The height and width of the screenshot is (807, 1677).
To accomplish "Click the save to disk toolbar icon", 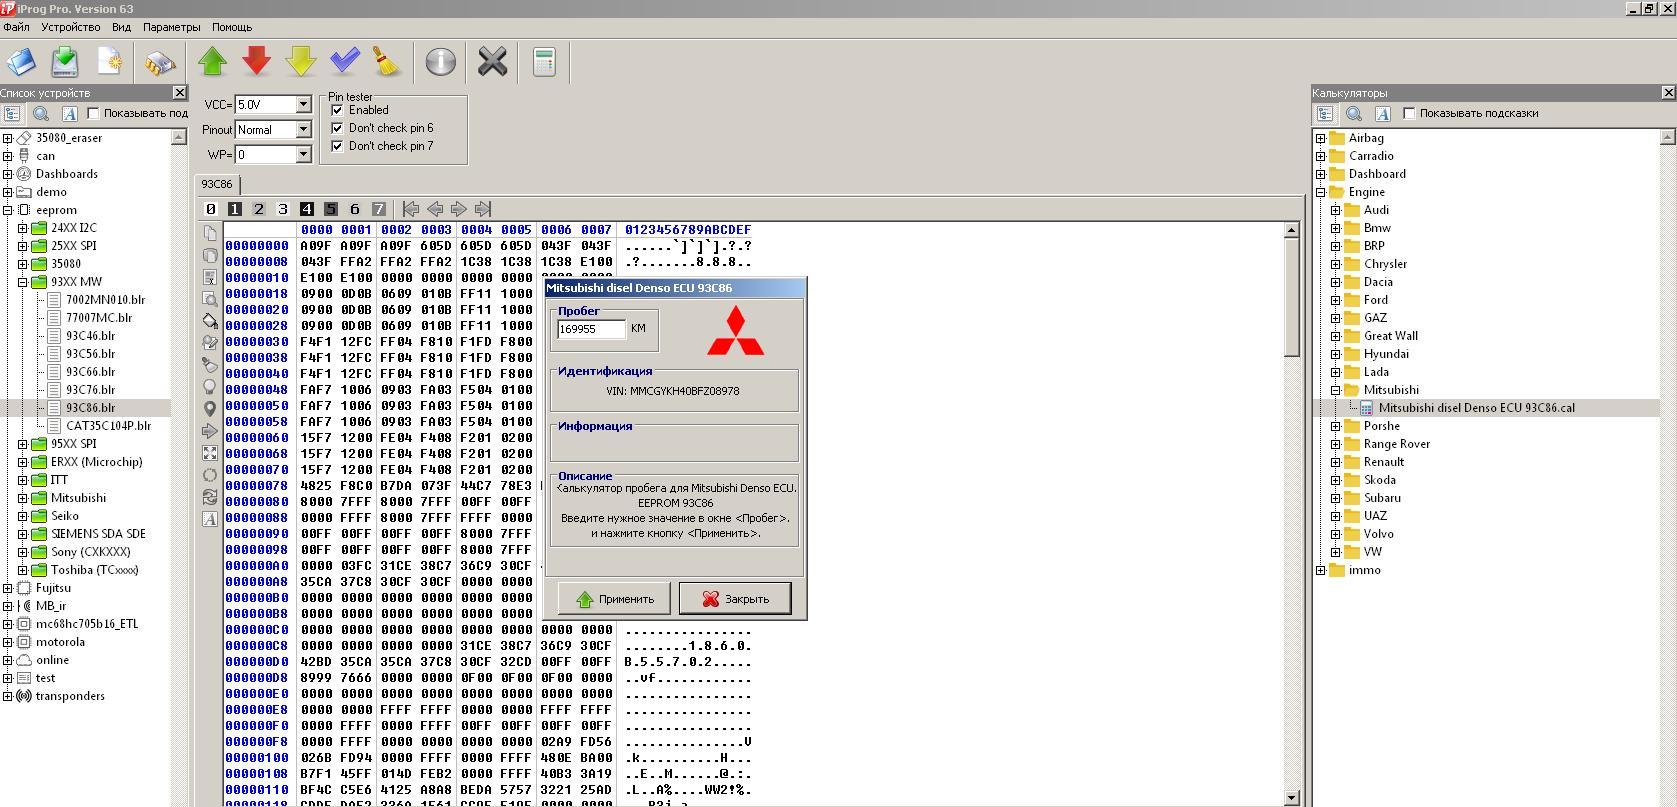I will click(x=65, y=62).
